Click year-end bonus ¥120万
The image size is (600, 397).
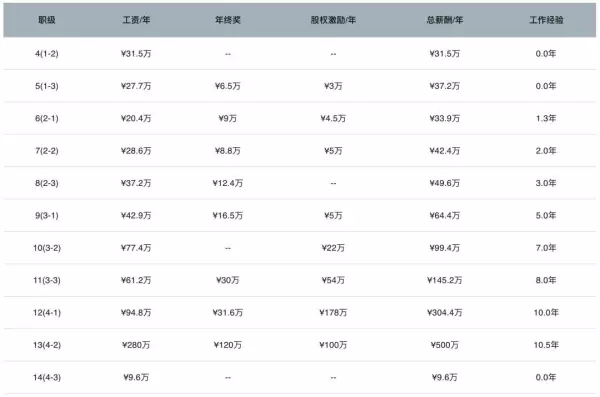tap(228, 345)
